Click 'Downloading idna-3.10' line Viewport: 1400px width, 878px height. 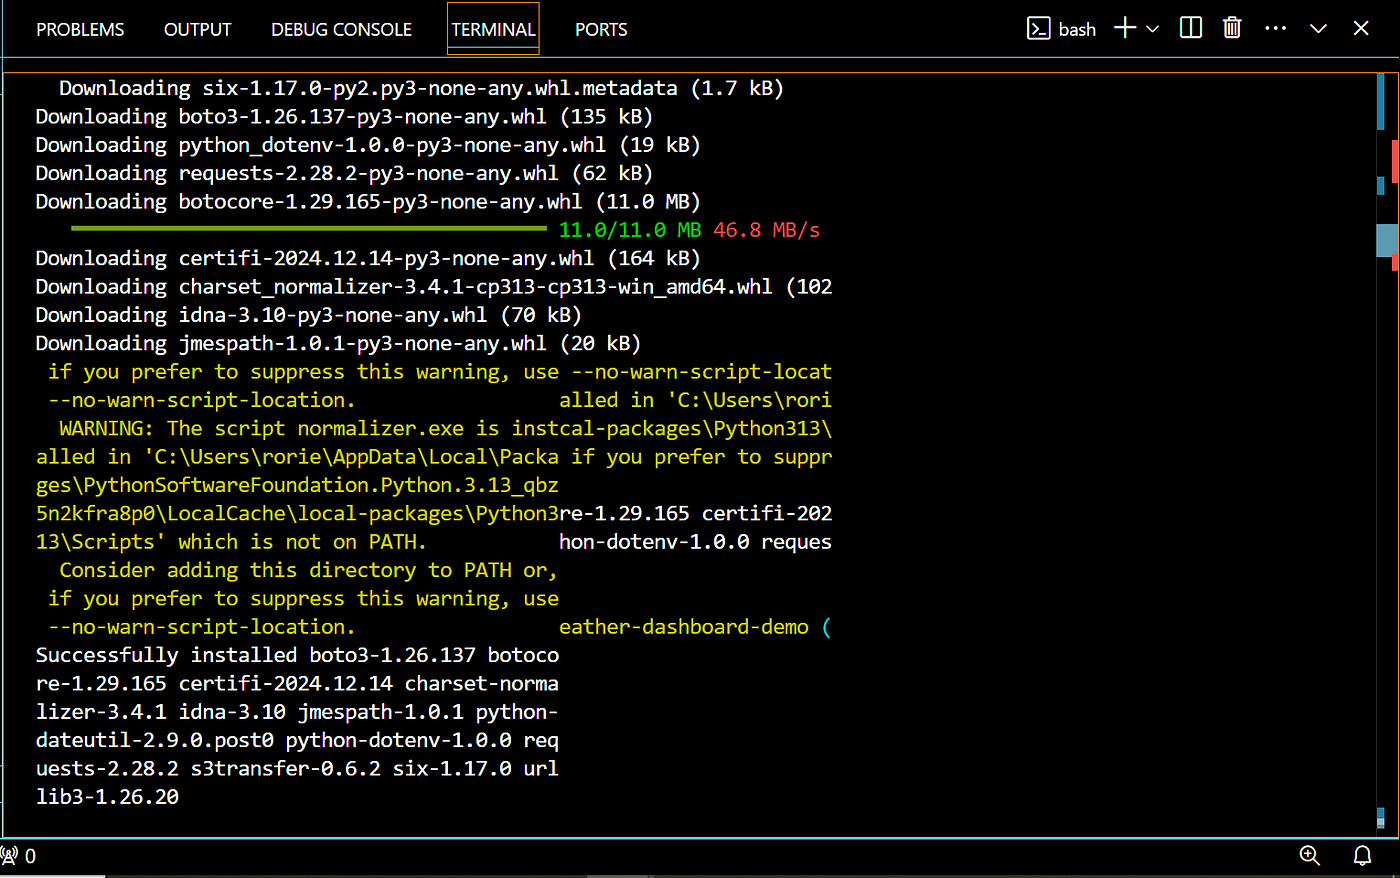pyautogui.click(x=309, y=315)
